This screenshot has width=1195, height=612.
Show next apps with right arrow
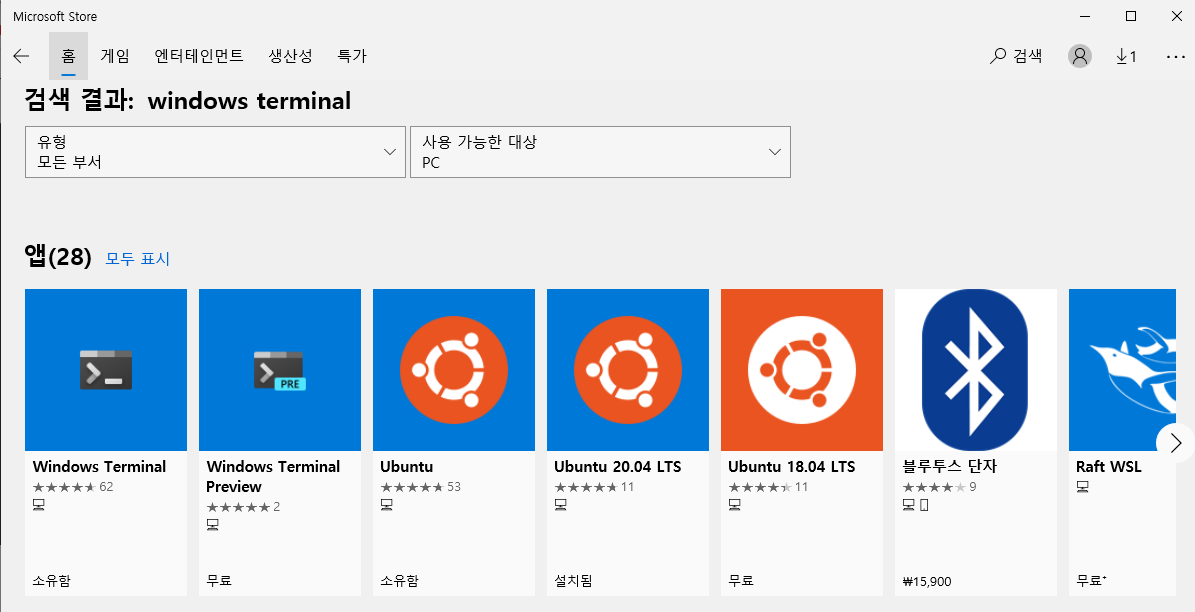click(1175, 443)
